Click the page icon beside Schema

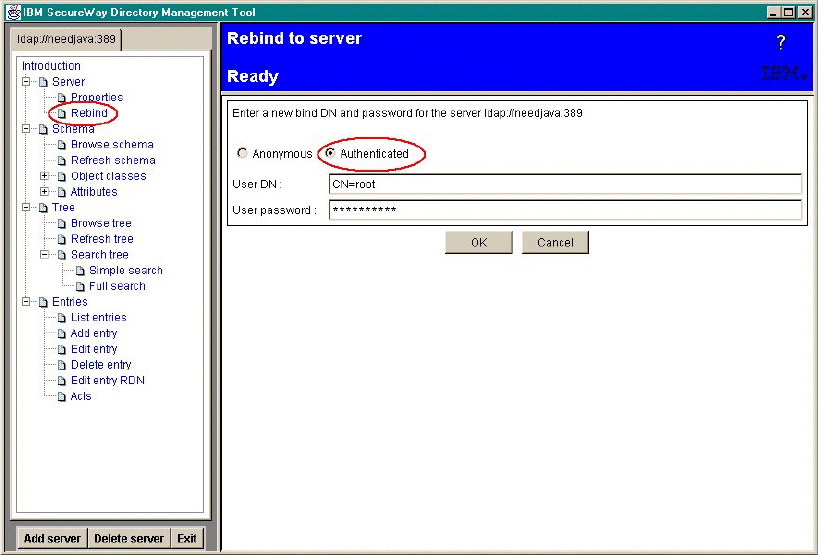[x=43, y=129]
